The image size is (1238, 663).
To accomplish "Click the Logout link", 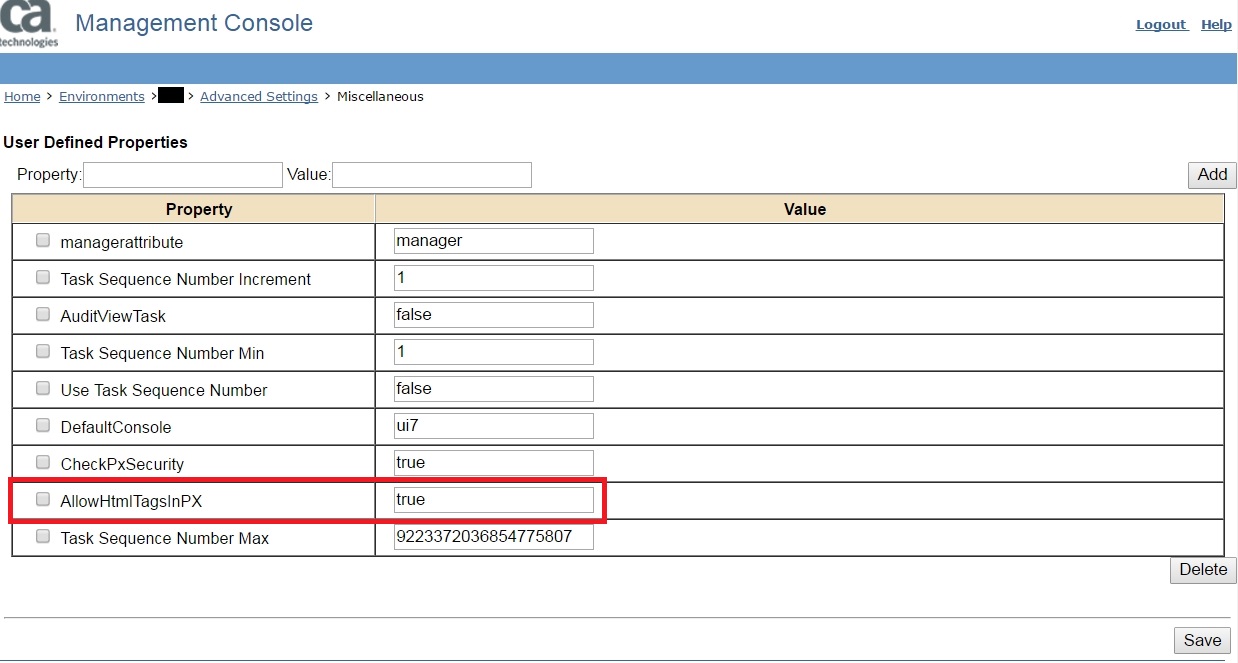I will 1160,25.
